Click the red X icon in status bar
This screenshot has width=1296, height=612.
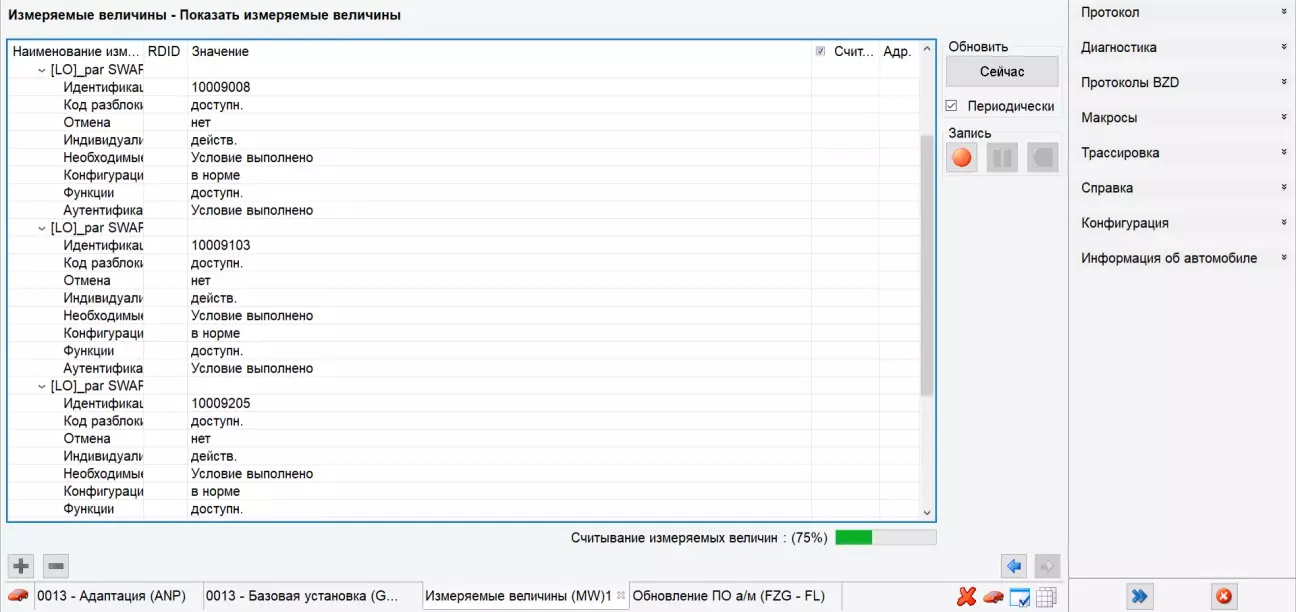966,597
